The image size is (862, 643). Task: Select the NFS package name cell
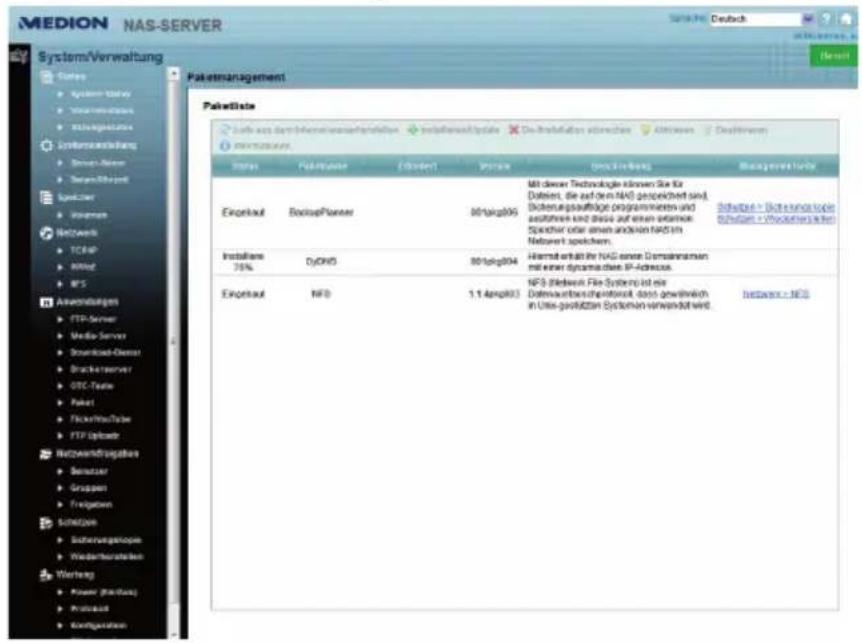[321, 294]
